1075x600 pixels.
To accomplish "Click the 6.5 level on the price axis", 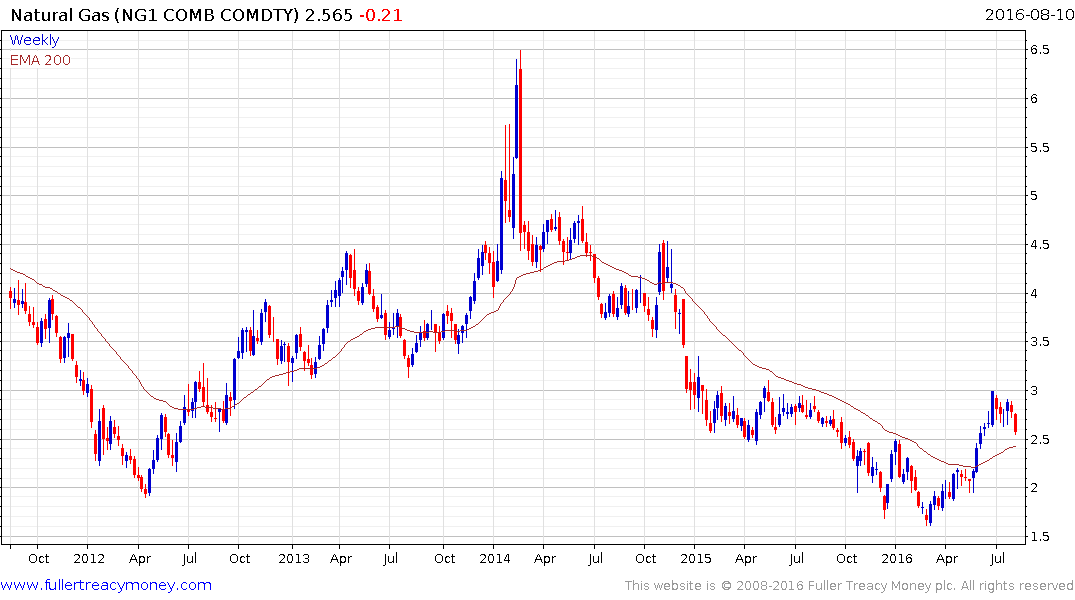I will coord(1038,50).
